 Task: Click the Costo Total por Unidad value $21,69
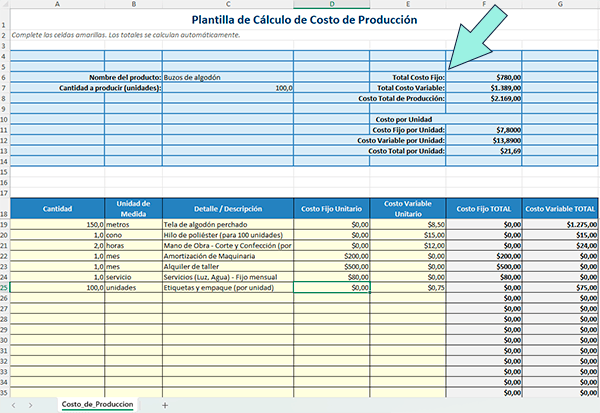[483, 151]
